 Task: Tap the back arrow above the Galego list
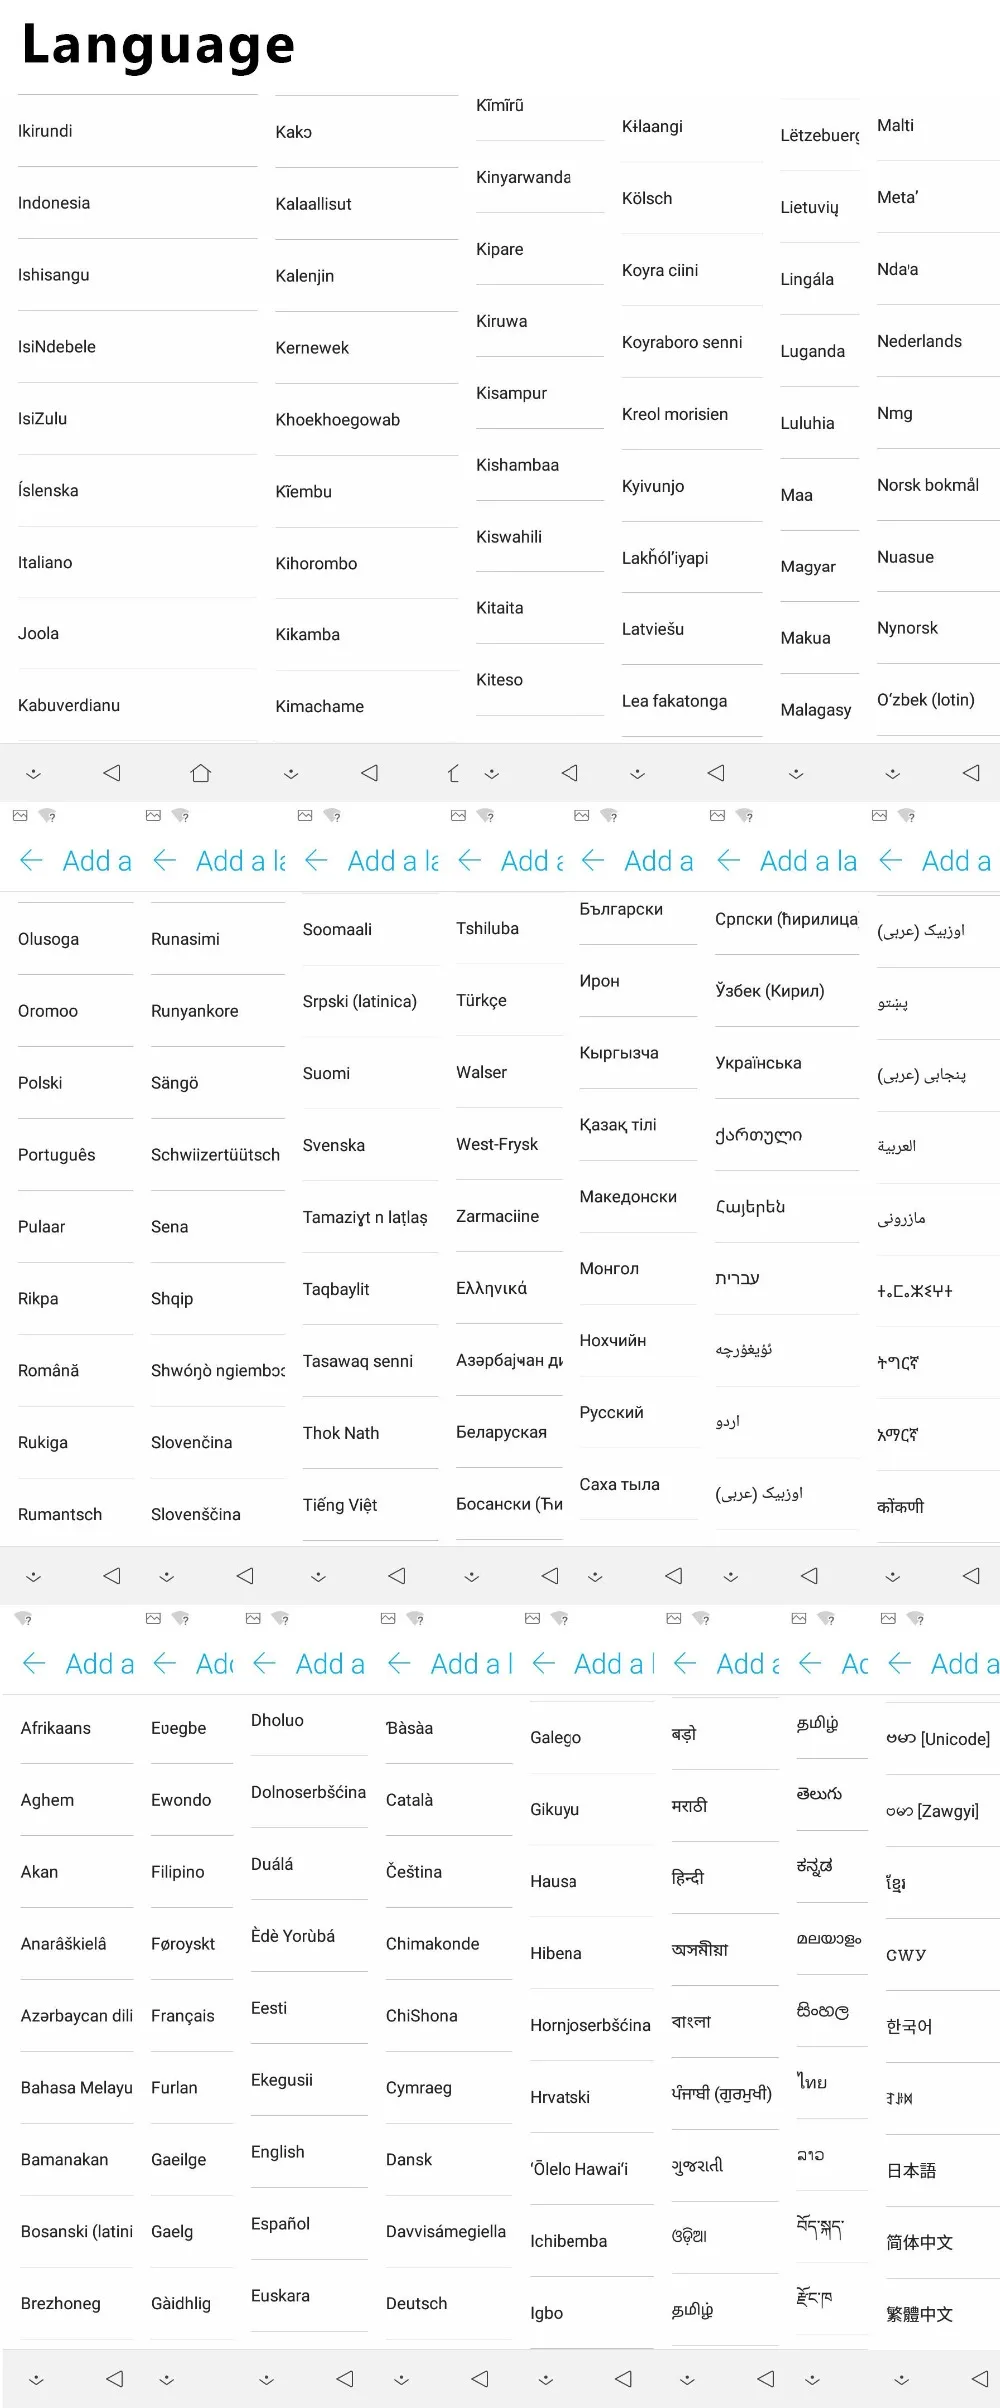(543, 1664)
